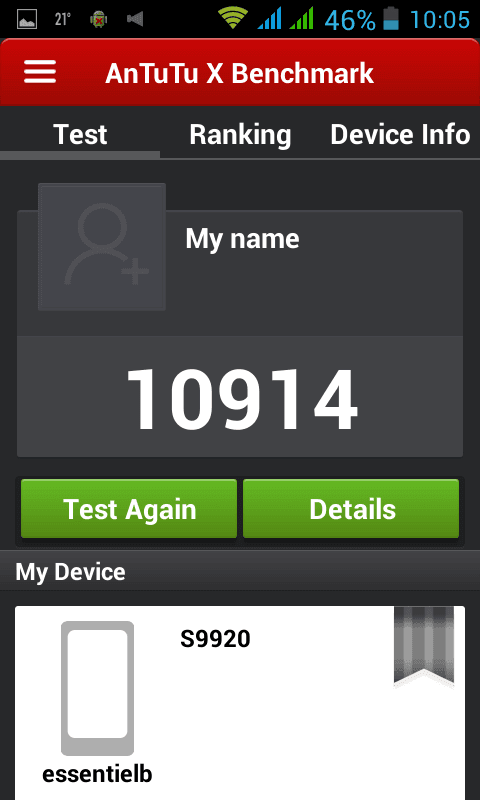The width and height of the screenshot is (480, 800).
Task: Switch to the Device Info tab
Action: (x=400, y=135)
